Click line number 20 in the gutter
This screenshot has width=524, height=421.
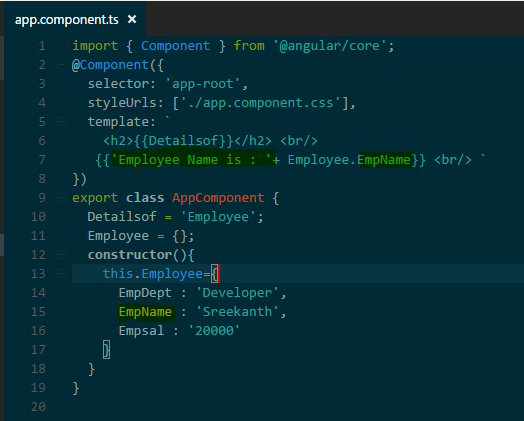pyautogui.click(x=38, y=407)
